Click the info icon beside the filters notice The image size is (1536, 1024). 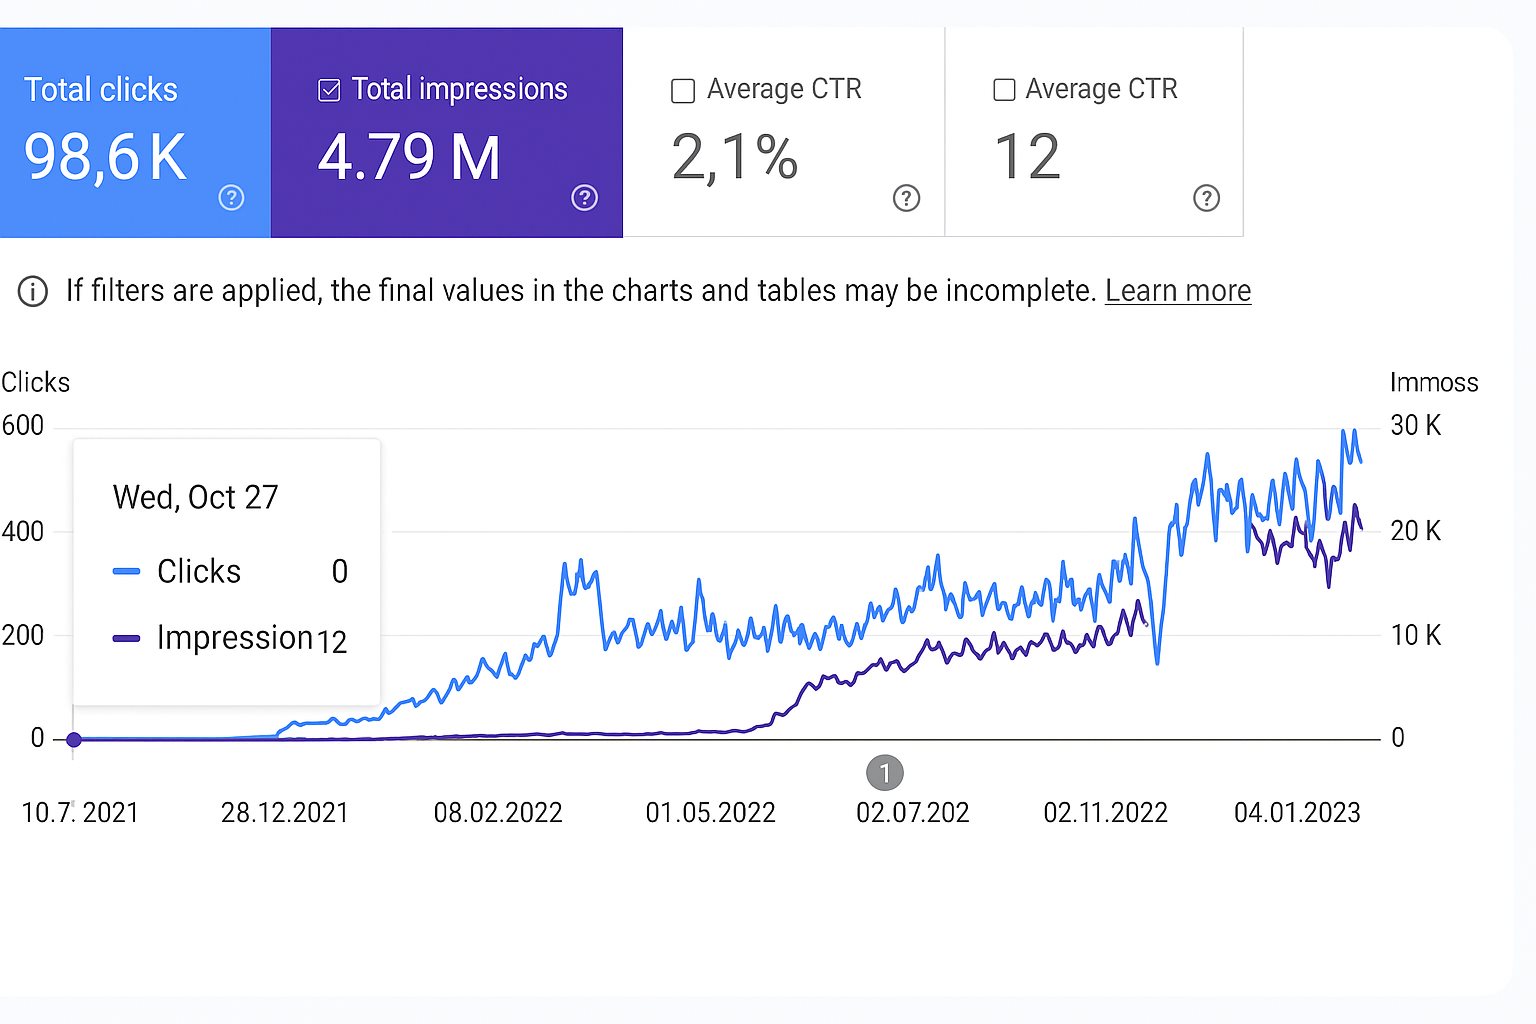[33, 292]
